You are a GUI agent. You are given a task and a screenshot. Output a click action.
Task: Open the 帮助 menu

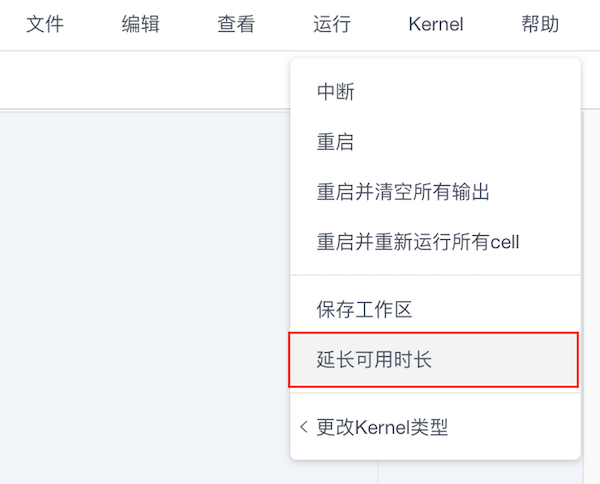pos(540,24)
